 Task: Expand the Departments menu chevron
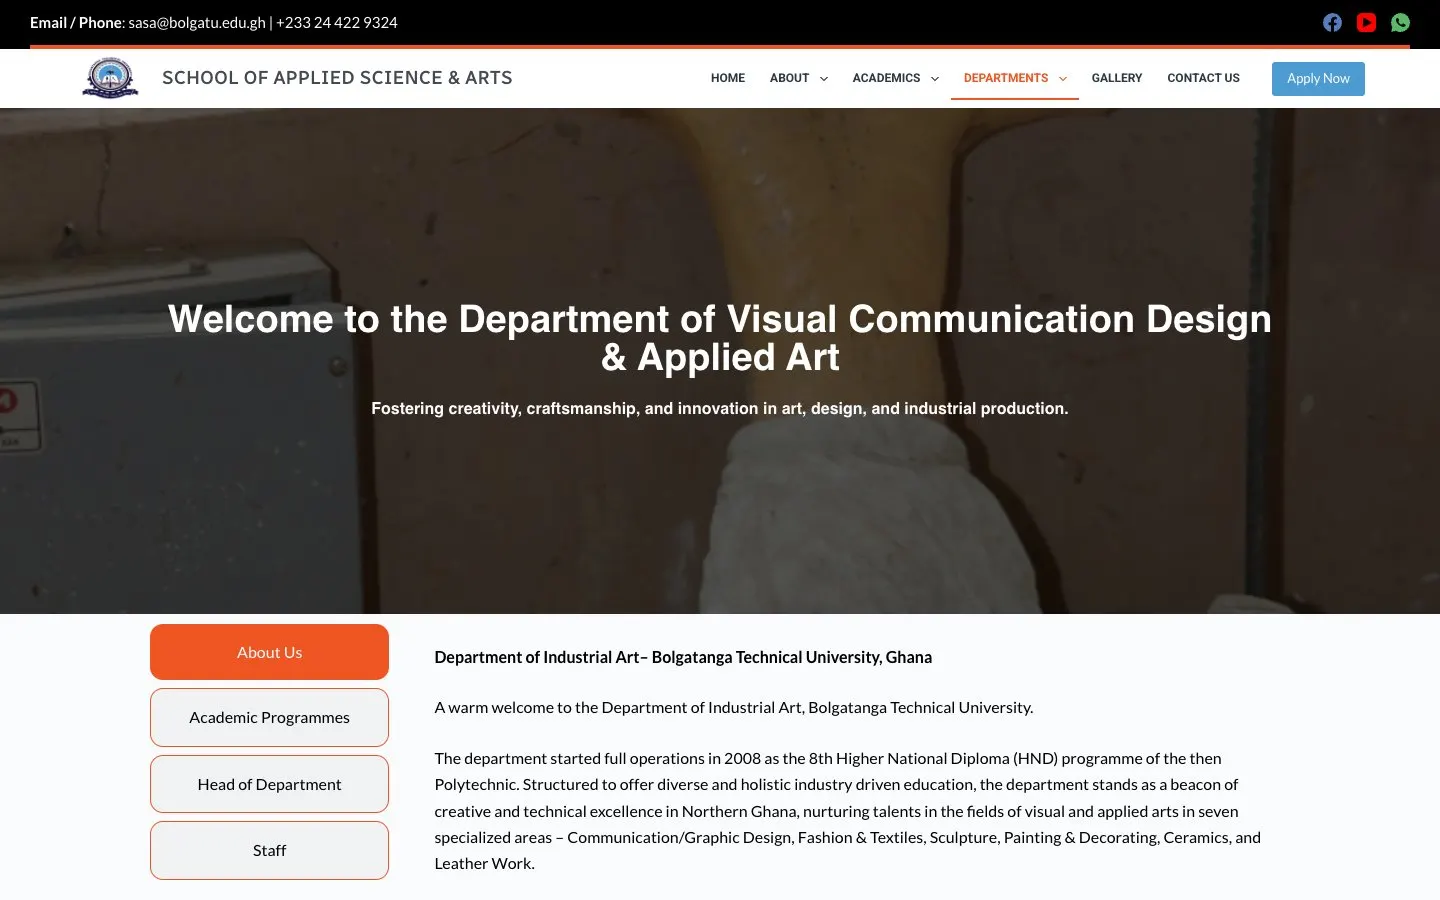1063,79
